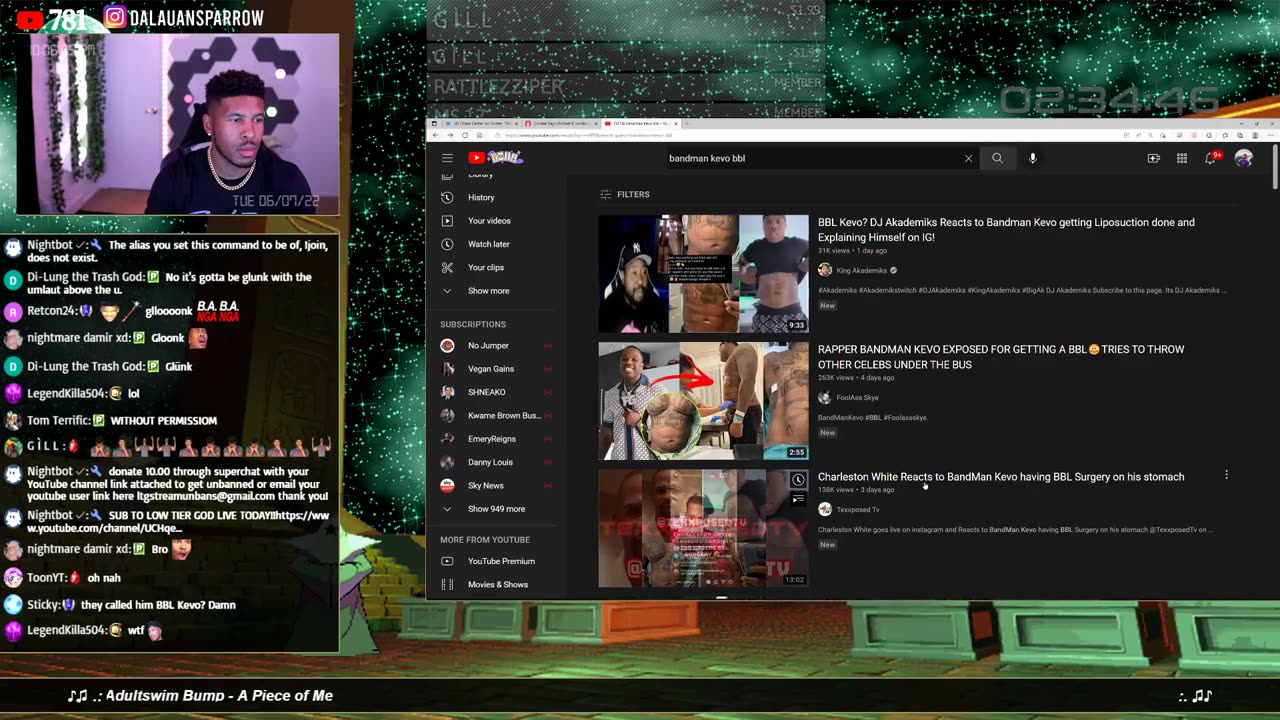Screen dimensions: 1280x720
Task: Click the No Jumper channel avatar
Action: 447,345
